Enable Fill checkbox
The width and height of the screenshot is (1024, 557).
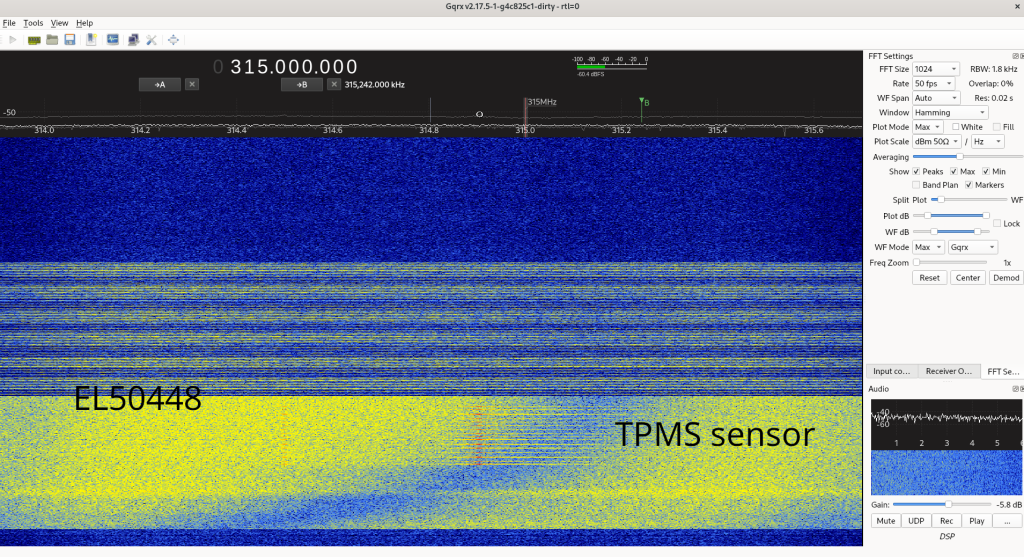coord(997,127)
